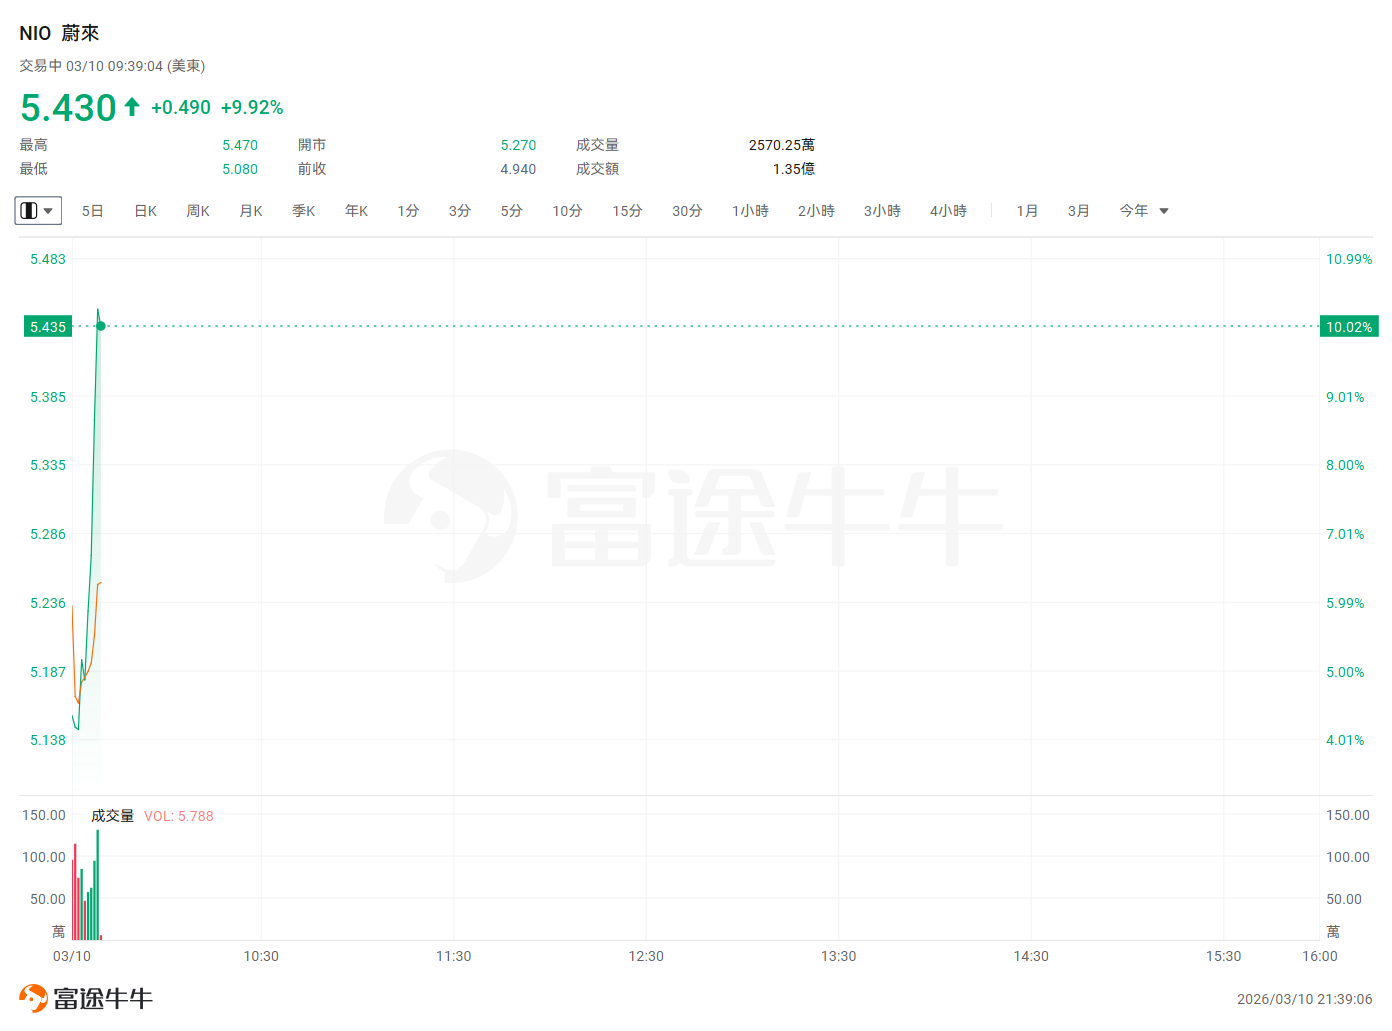
Task: Click the green up arrow beside price
Action: [132, 107]
